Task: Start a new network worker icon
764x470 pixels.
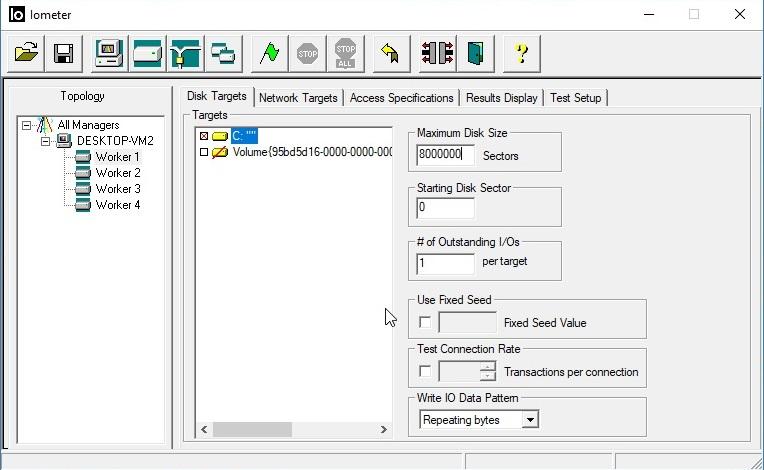Action: 185,53
